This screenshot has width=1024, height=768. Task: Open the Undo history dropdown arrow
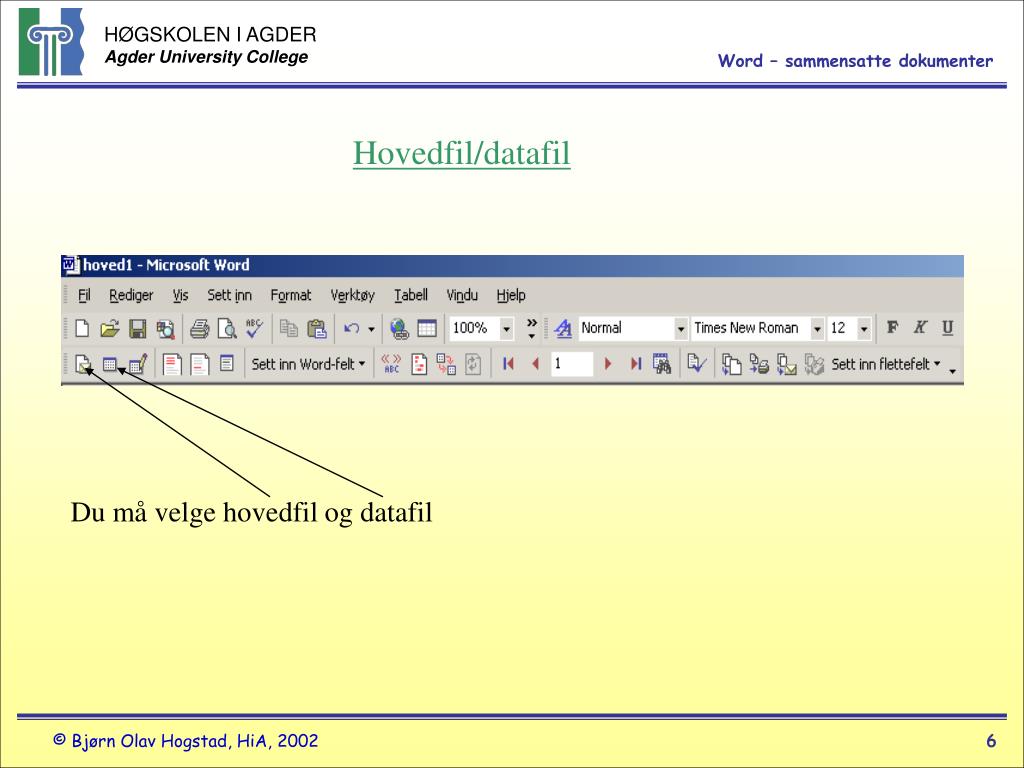click(371, 328)
